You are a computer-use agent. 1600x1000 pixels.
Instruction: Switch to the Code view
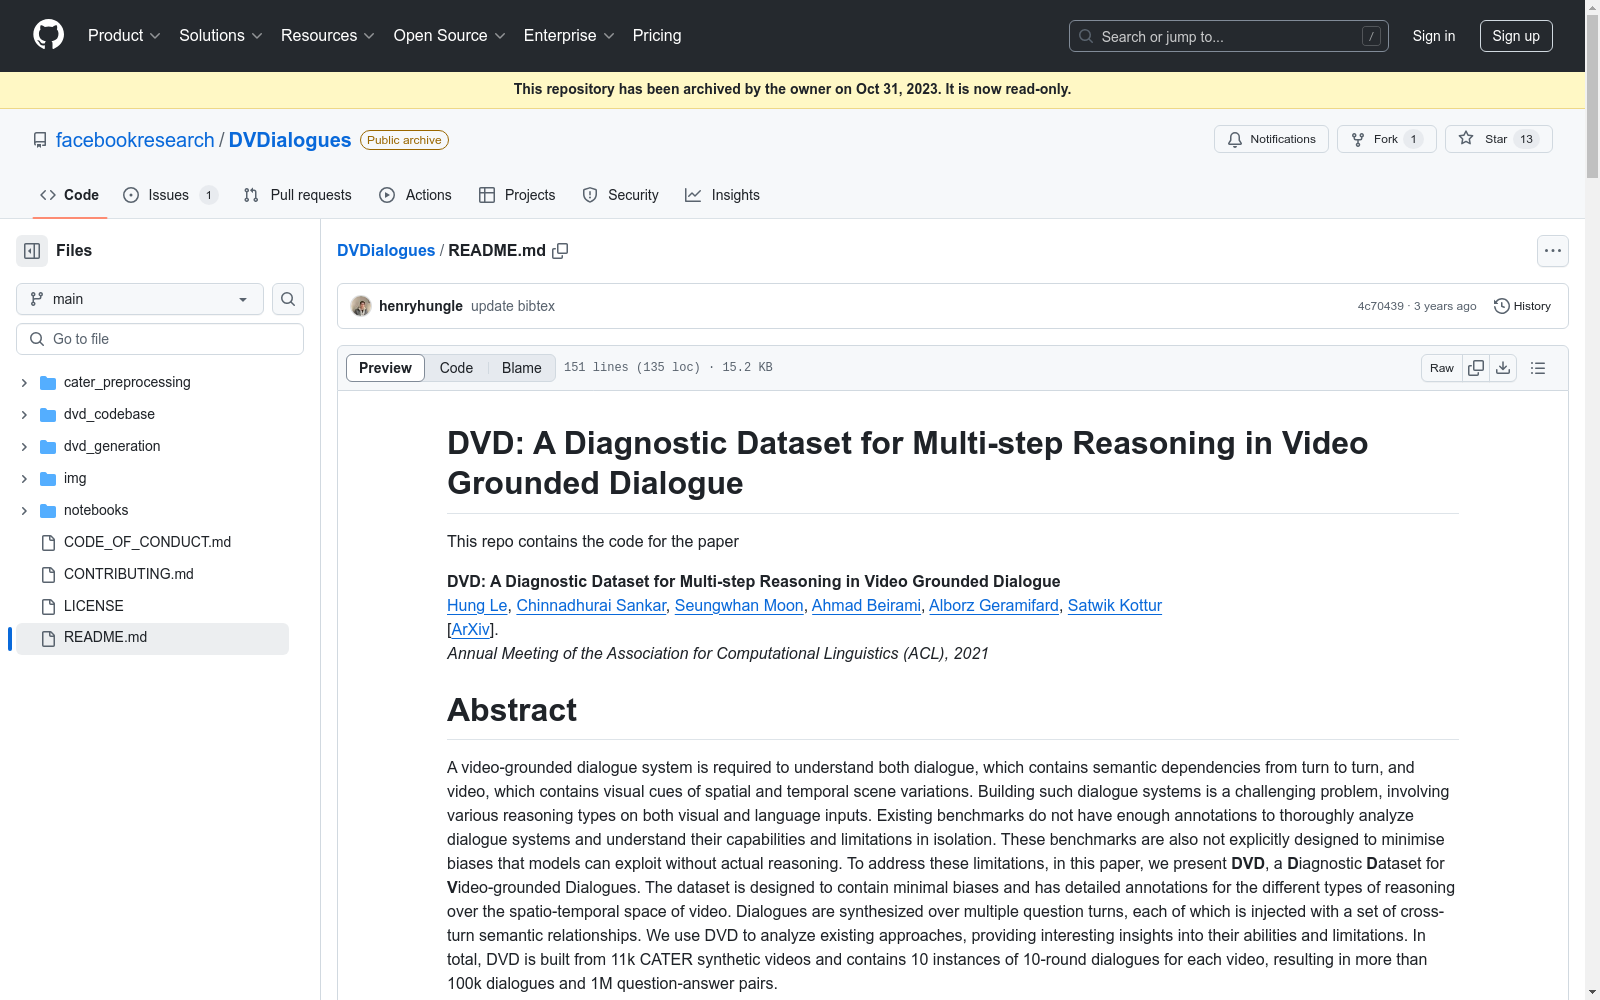point(456,368)
